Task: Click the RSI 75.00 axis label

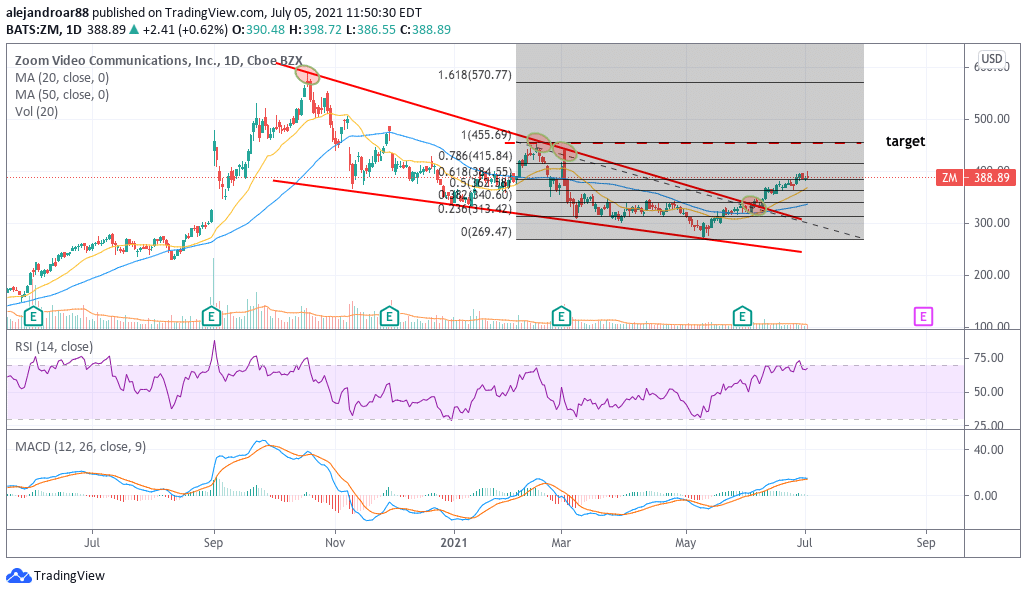Action: (988, 358)
